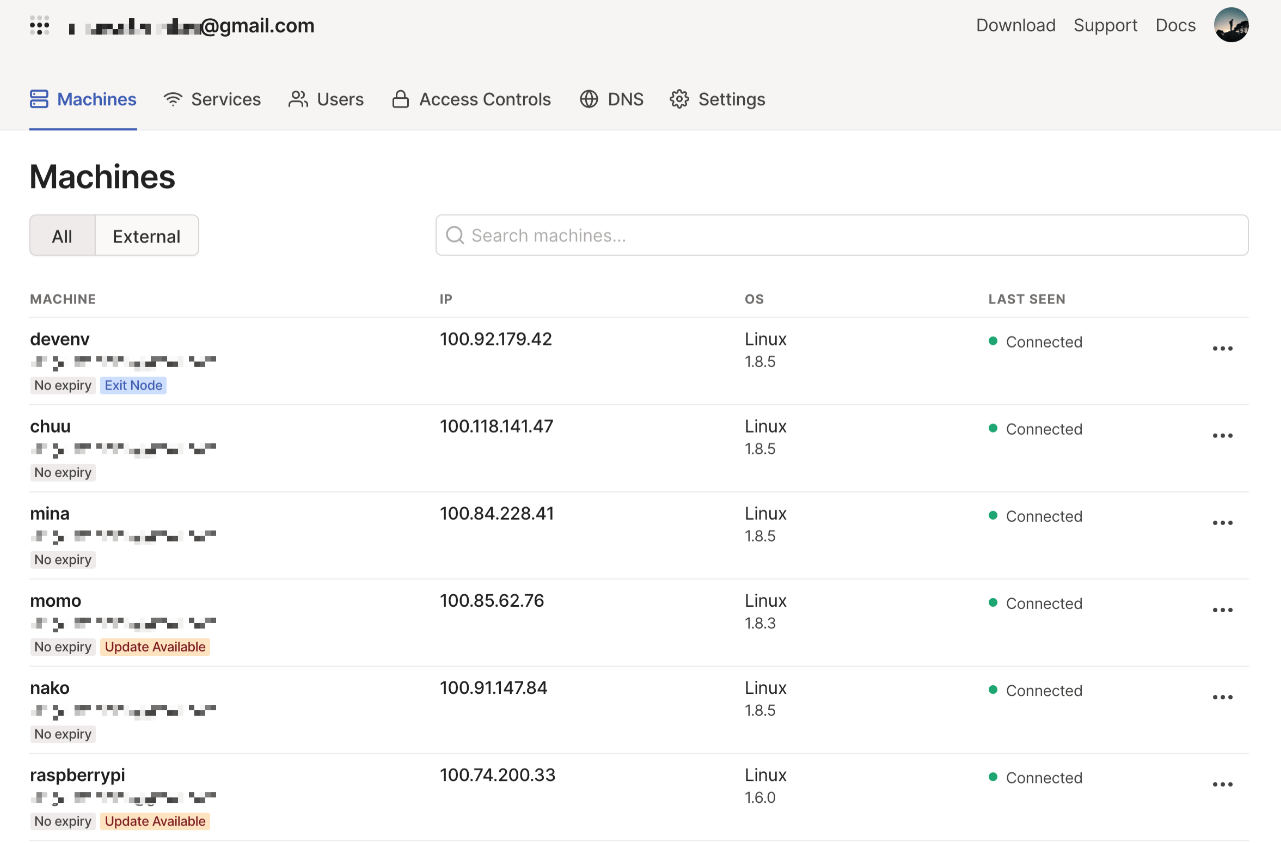1281x843 pixels.
Task: Switch to the Services tab
Action: coord(212,99)
